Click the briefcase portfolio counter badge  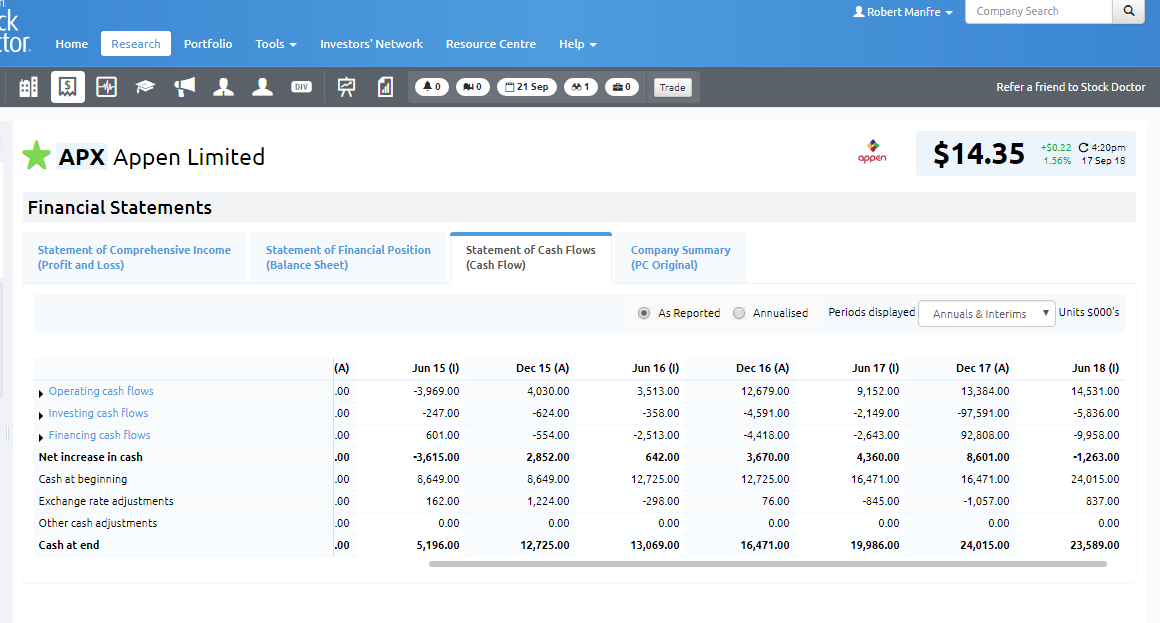coord(621,87)
